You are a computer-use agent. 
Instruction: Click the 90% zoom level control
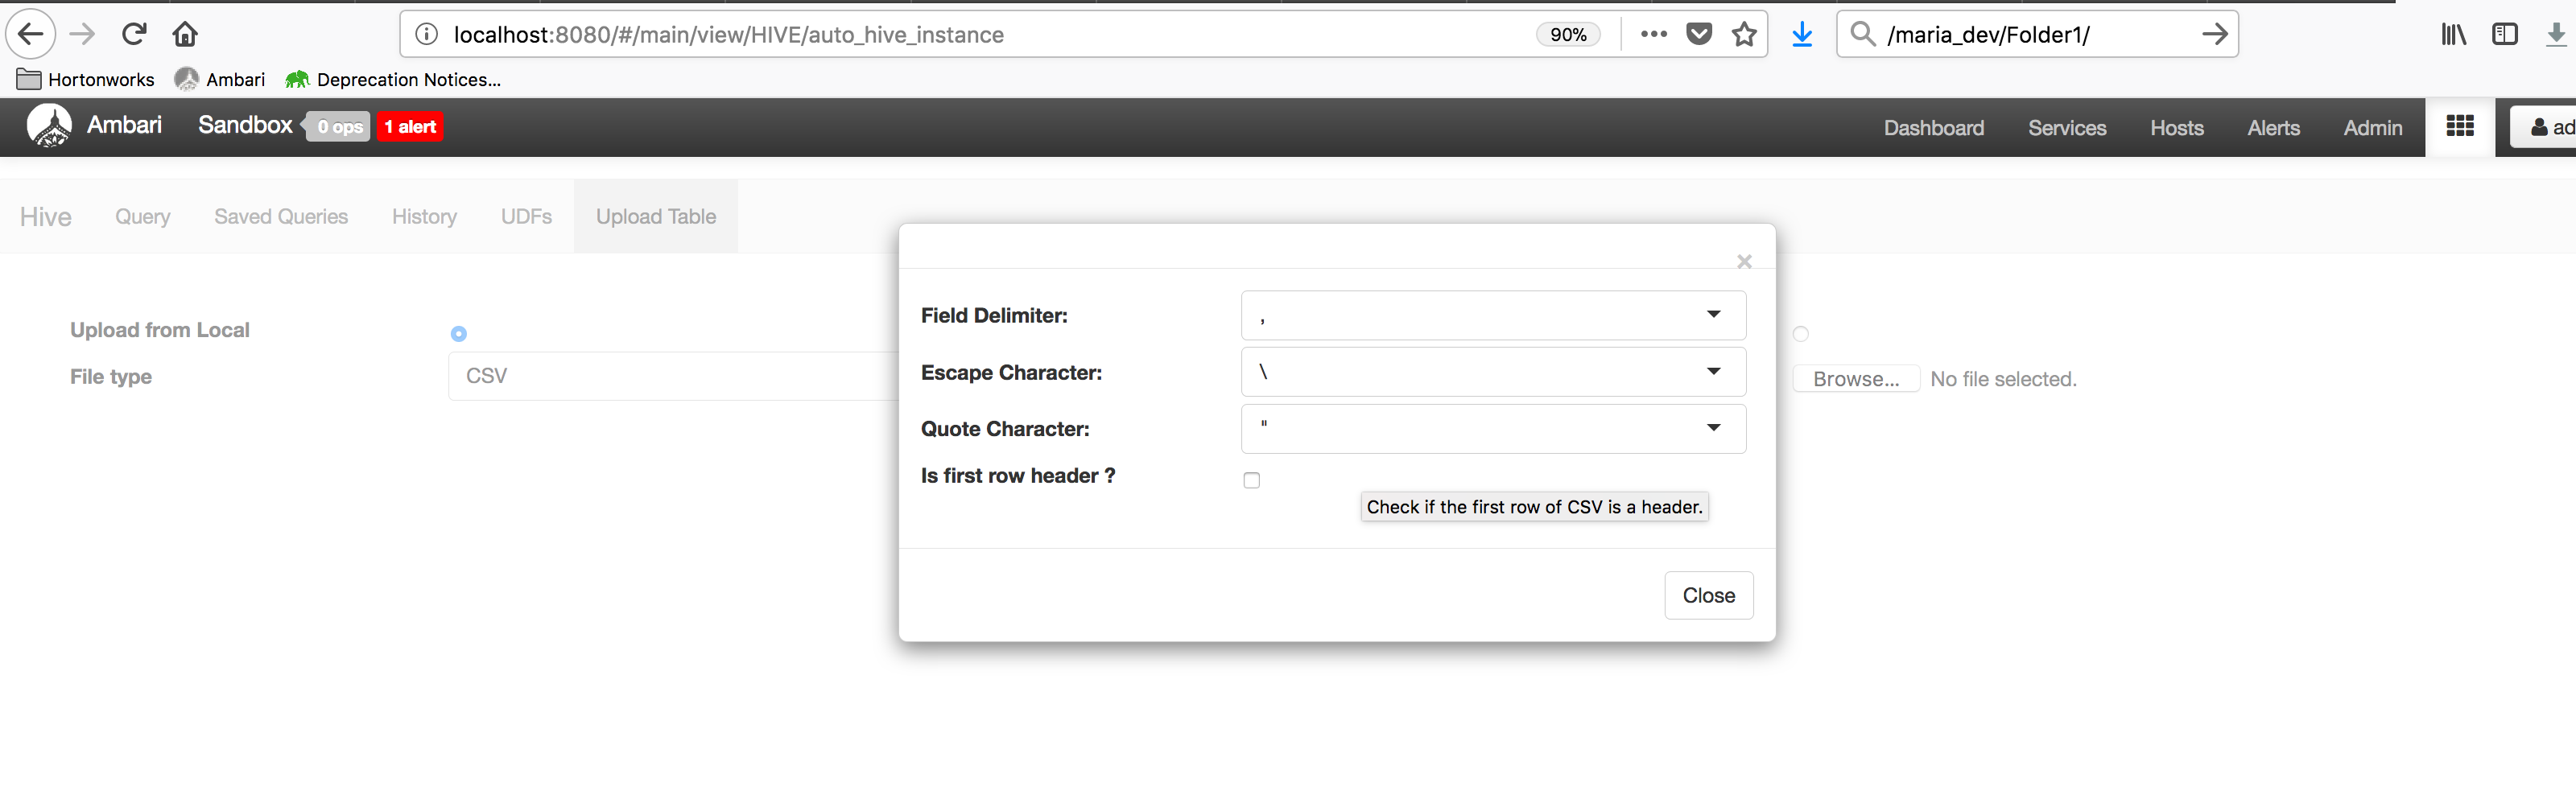[1568, 34]
